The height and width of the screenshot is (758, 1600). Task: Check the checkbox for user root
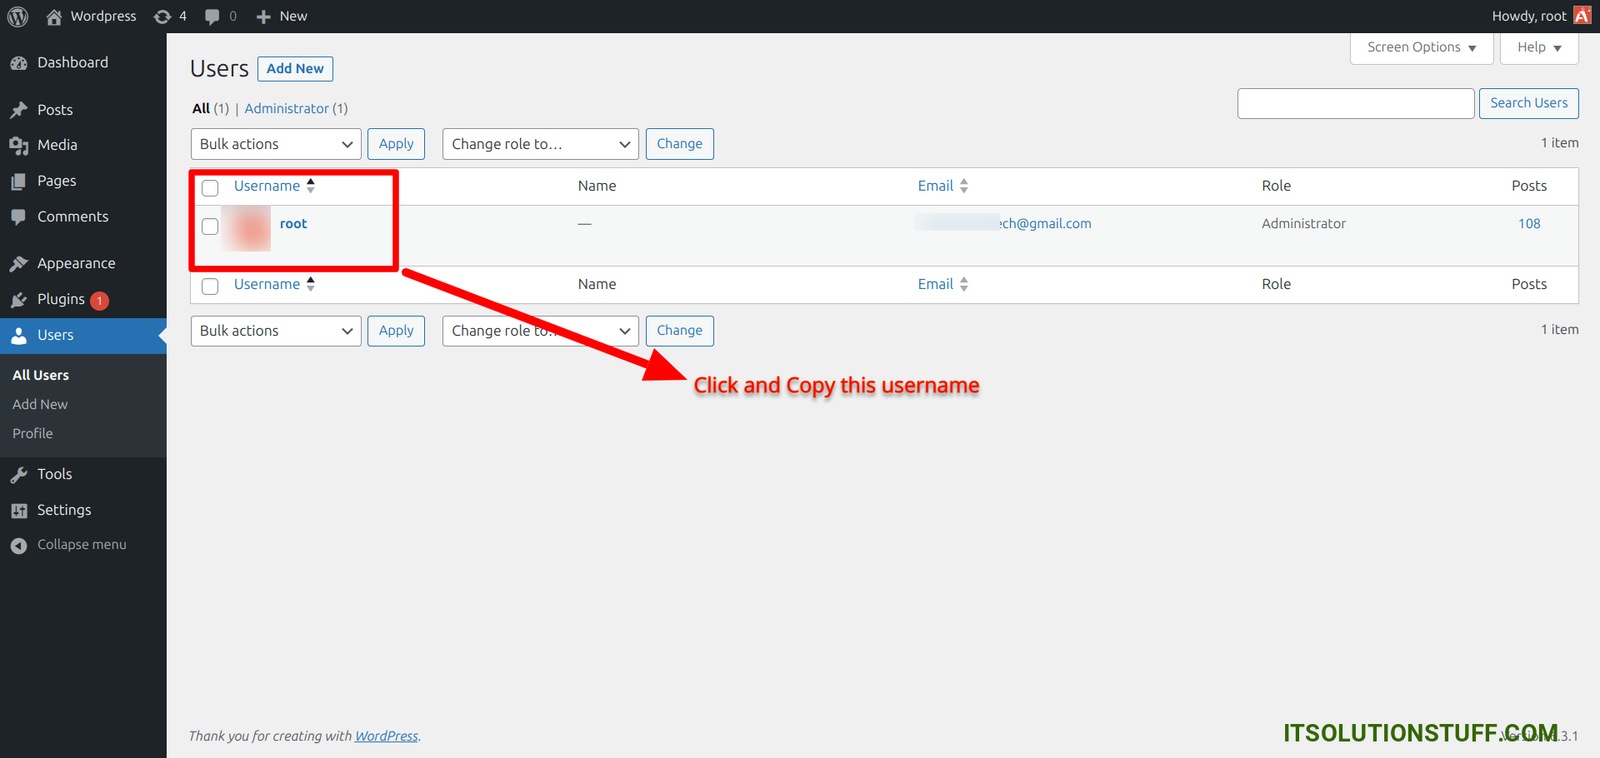click(x=210, y=226)
